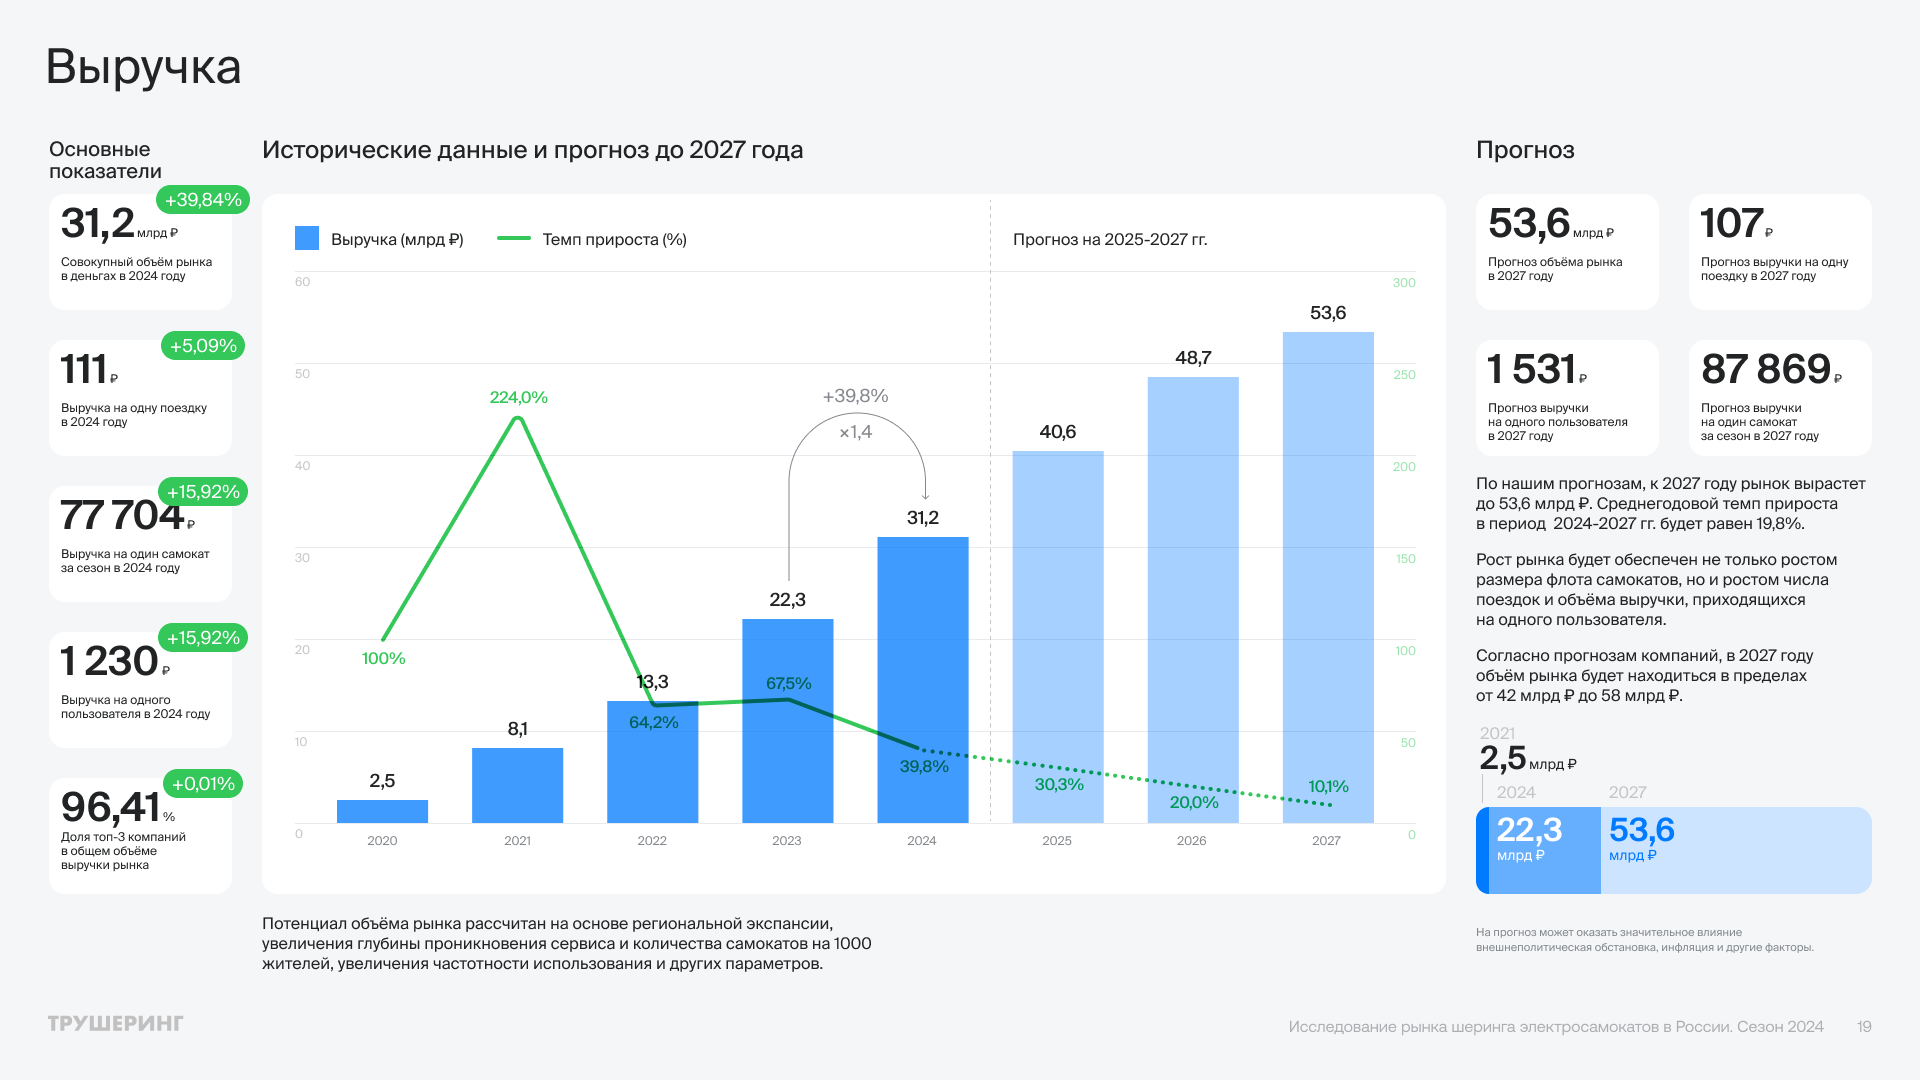Click the 224,0% growth peak label
The height and width of the screenshot is (1080, 1920).
pyautogui.click(x=518, y=398)
